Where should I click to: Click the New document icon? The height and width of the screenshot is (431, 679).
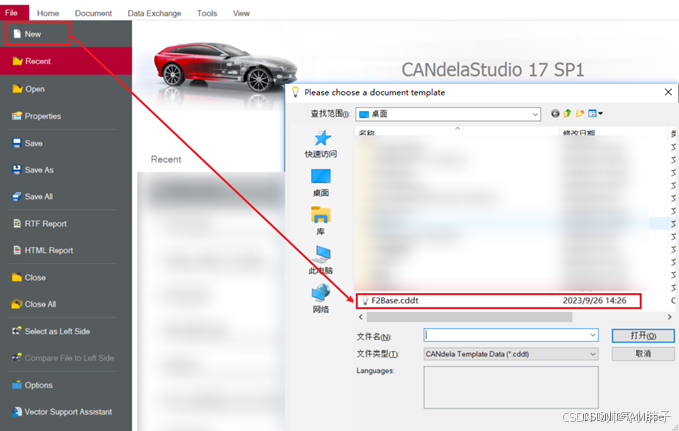click(x=17, y=34)
